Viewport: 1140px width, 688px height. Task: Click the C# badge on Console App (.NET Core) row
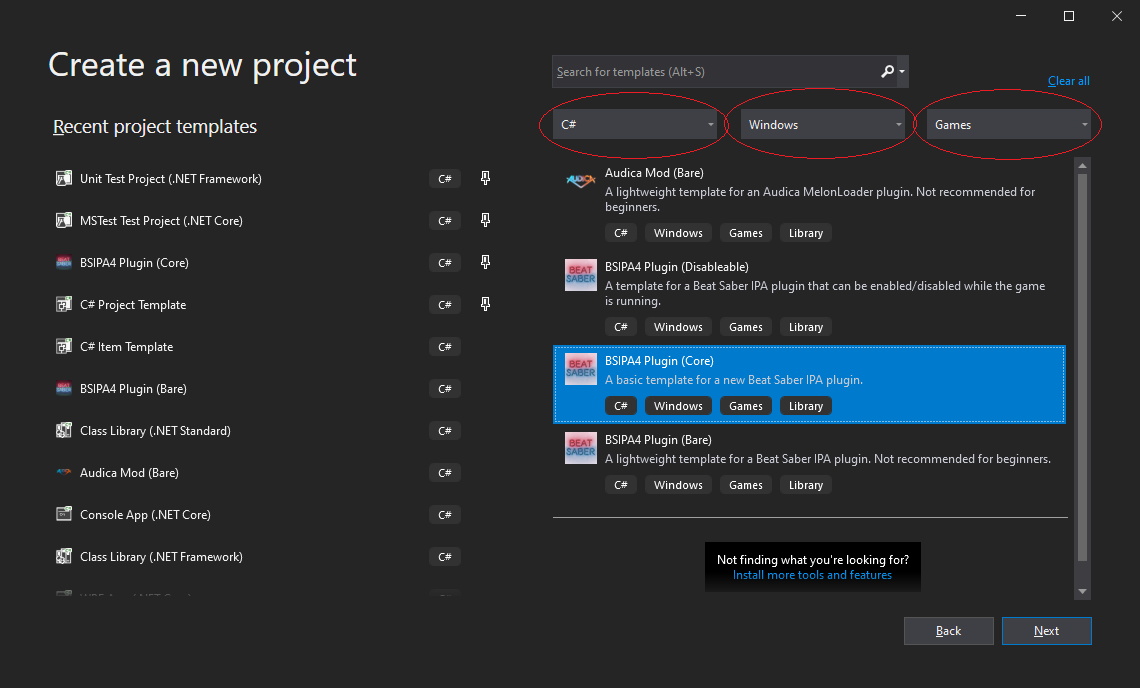(x=444, y=514)
